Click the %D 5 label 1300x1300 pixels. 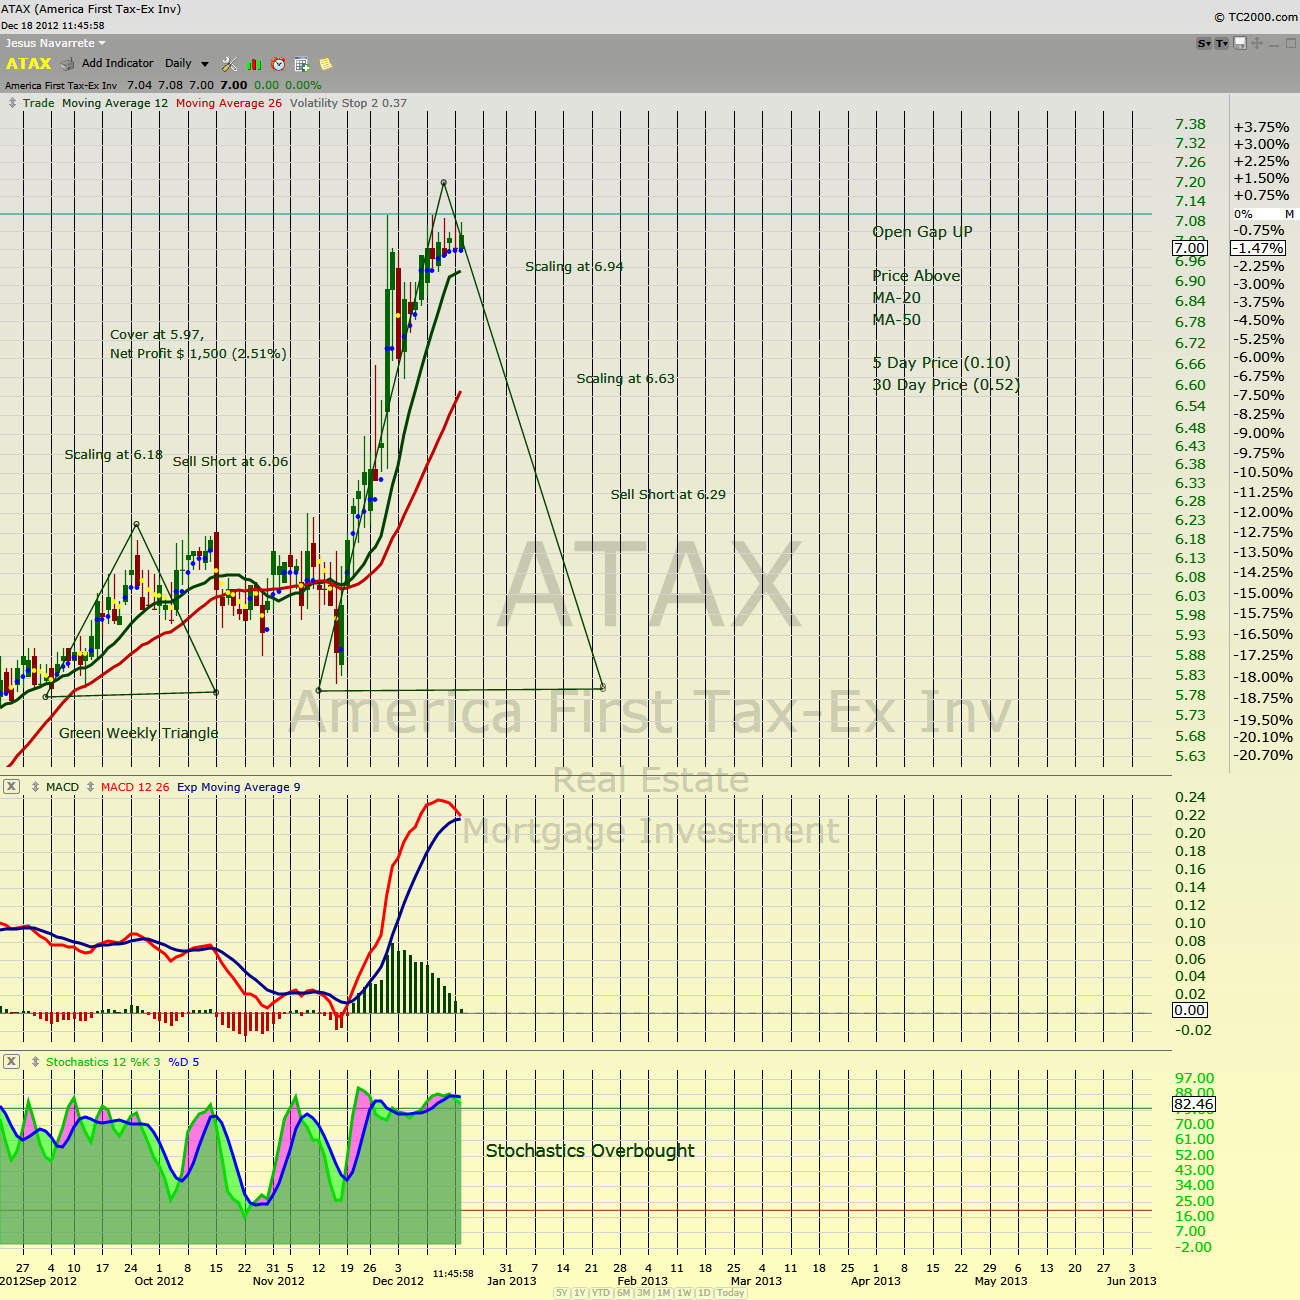tap(183, 1062)
